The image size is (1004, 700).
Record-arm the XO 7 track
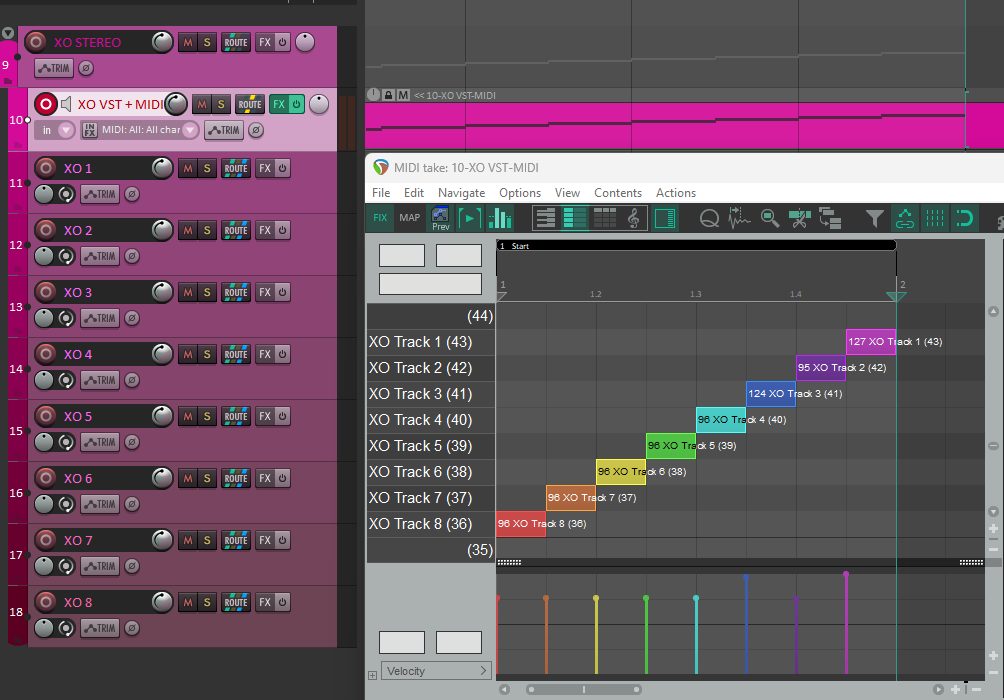point(45,540)
